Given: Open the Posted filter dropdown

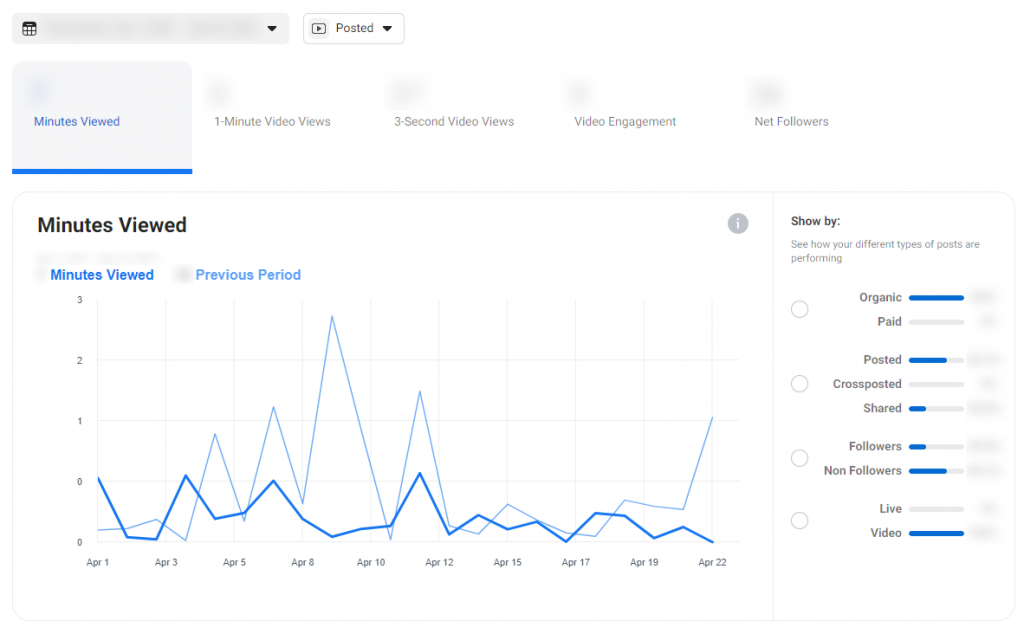Looking at the screenshot, I should coord(353,29).
